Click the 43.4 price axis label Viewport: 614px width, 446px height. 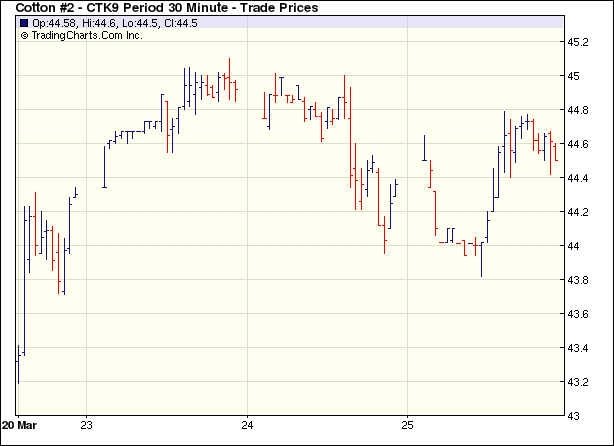tap(579, 348)
